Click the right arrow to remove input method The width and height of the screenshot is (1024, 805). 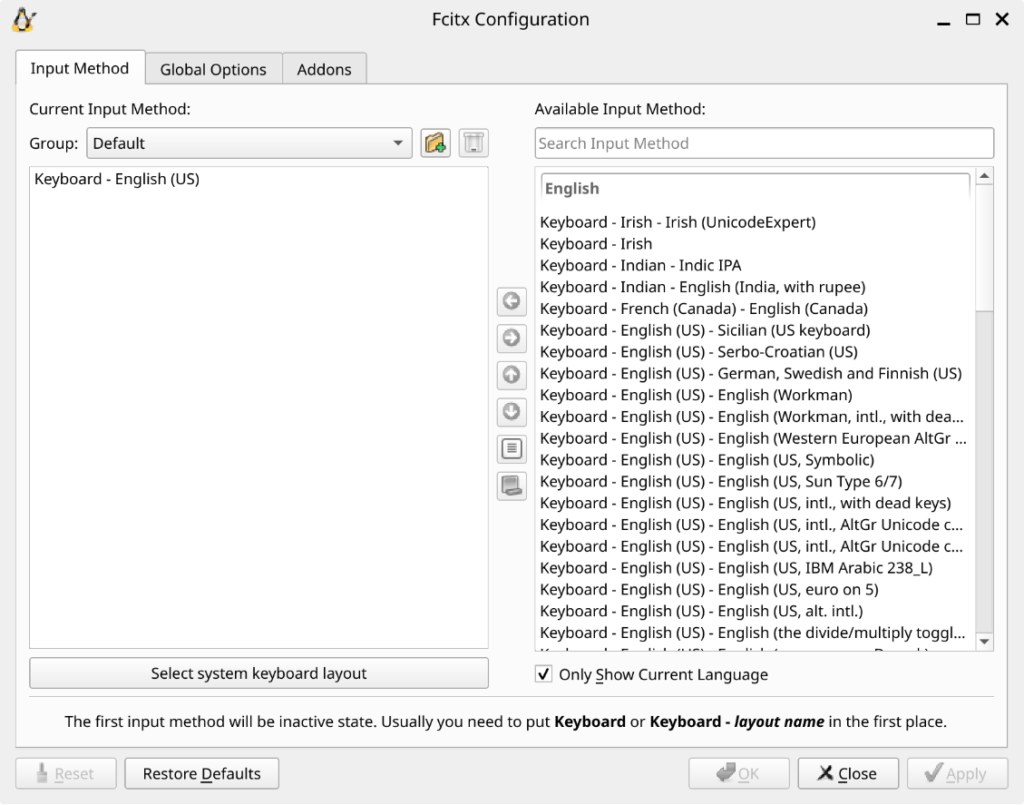coord(511,338)
